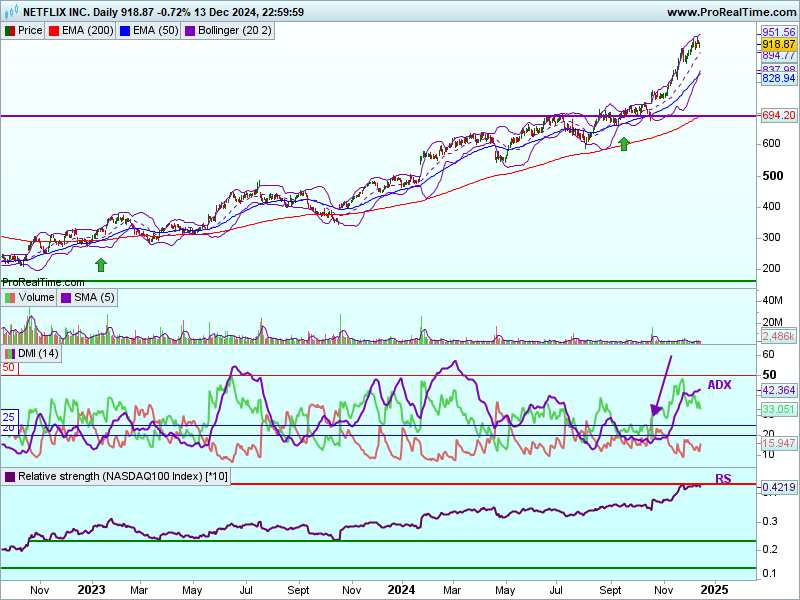
Task: Select the blue EMA (50) color swatch
Action: [124, 31]
